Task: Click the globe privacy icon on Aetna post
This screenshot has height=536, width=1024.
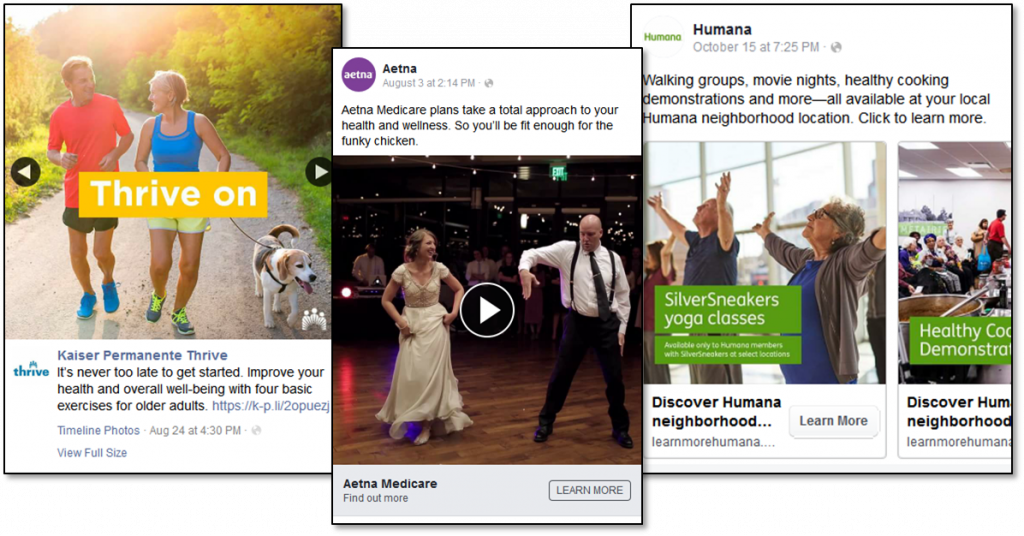Action: click(x=488, y=84)
